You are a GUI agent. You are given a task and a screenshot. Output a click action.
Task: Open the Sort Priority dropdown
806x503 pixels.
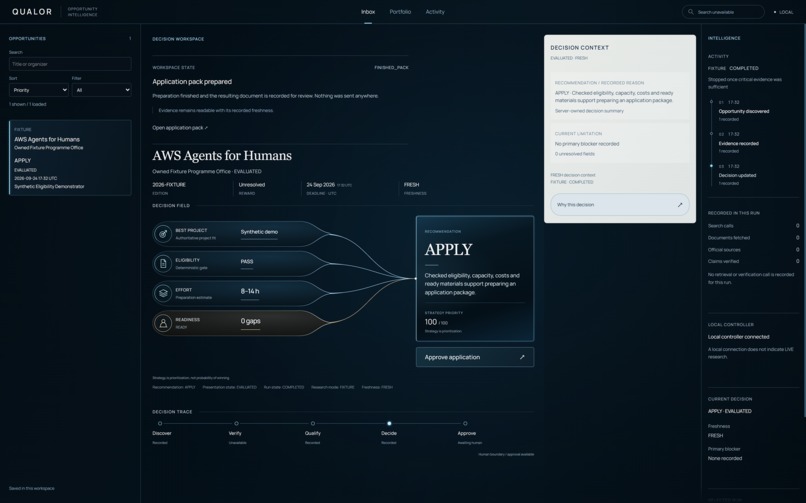click(x=39, y=90)
